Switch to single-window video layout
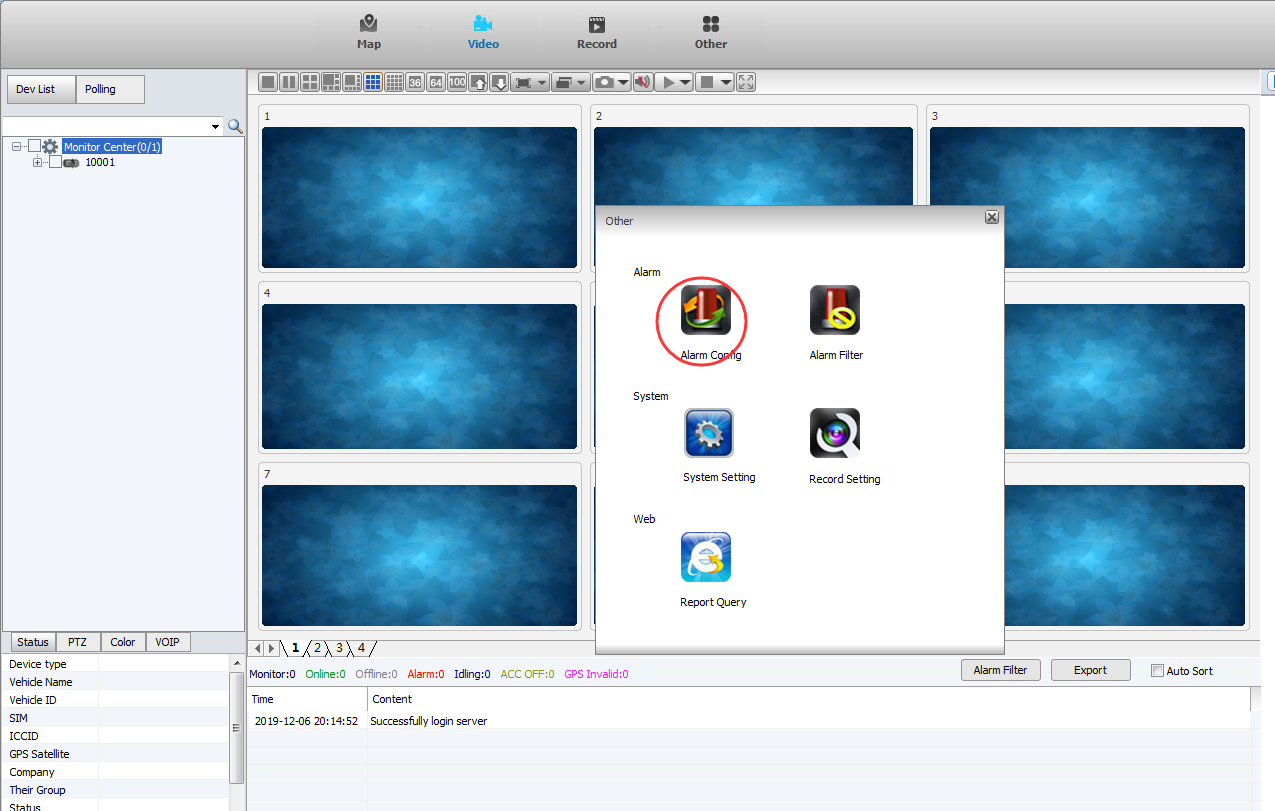The height and width of the screenshot is (811, 1275). [x=268, y=82]
